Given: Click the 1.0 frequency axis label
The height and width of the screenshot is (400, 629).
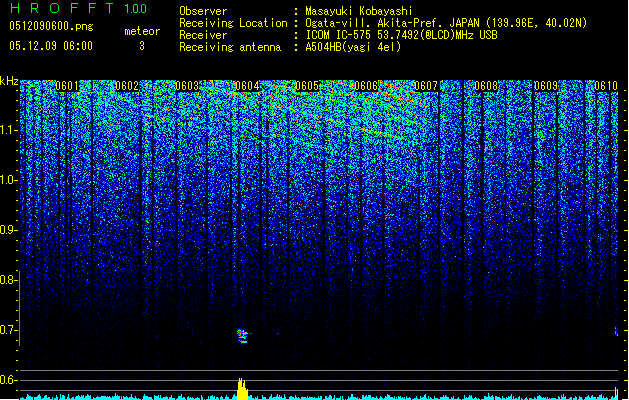Looking at the screenshot, I should pos(9,180).
